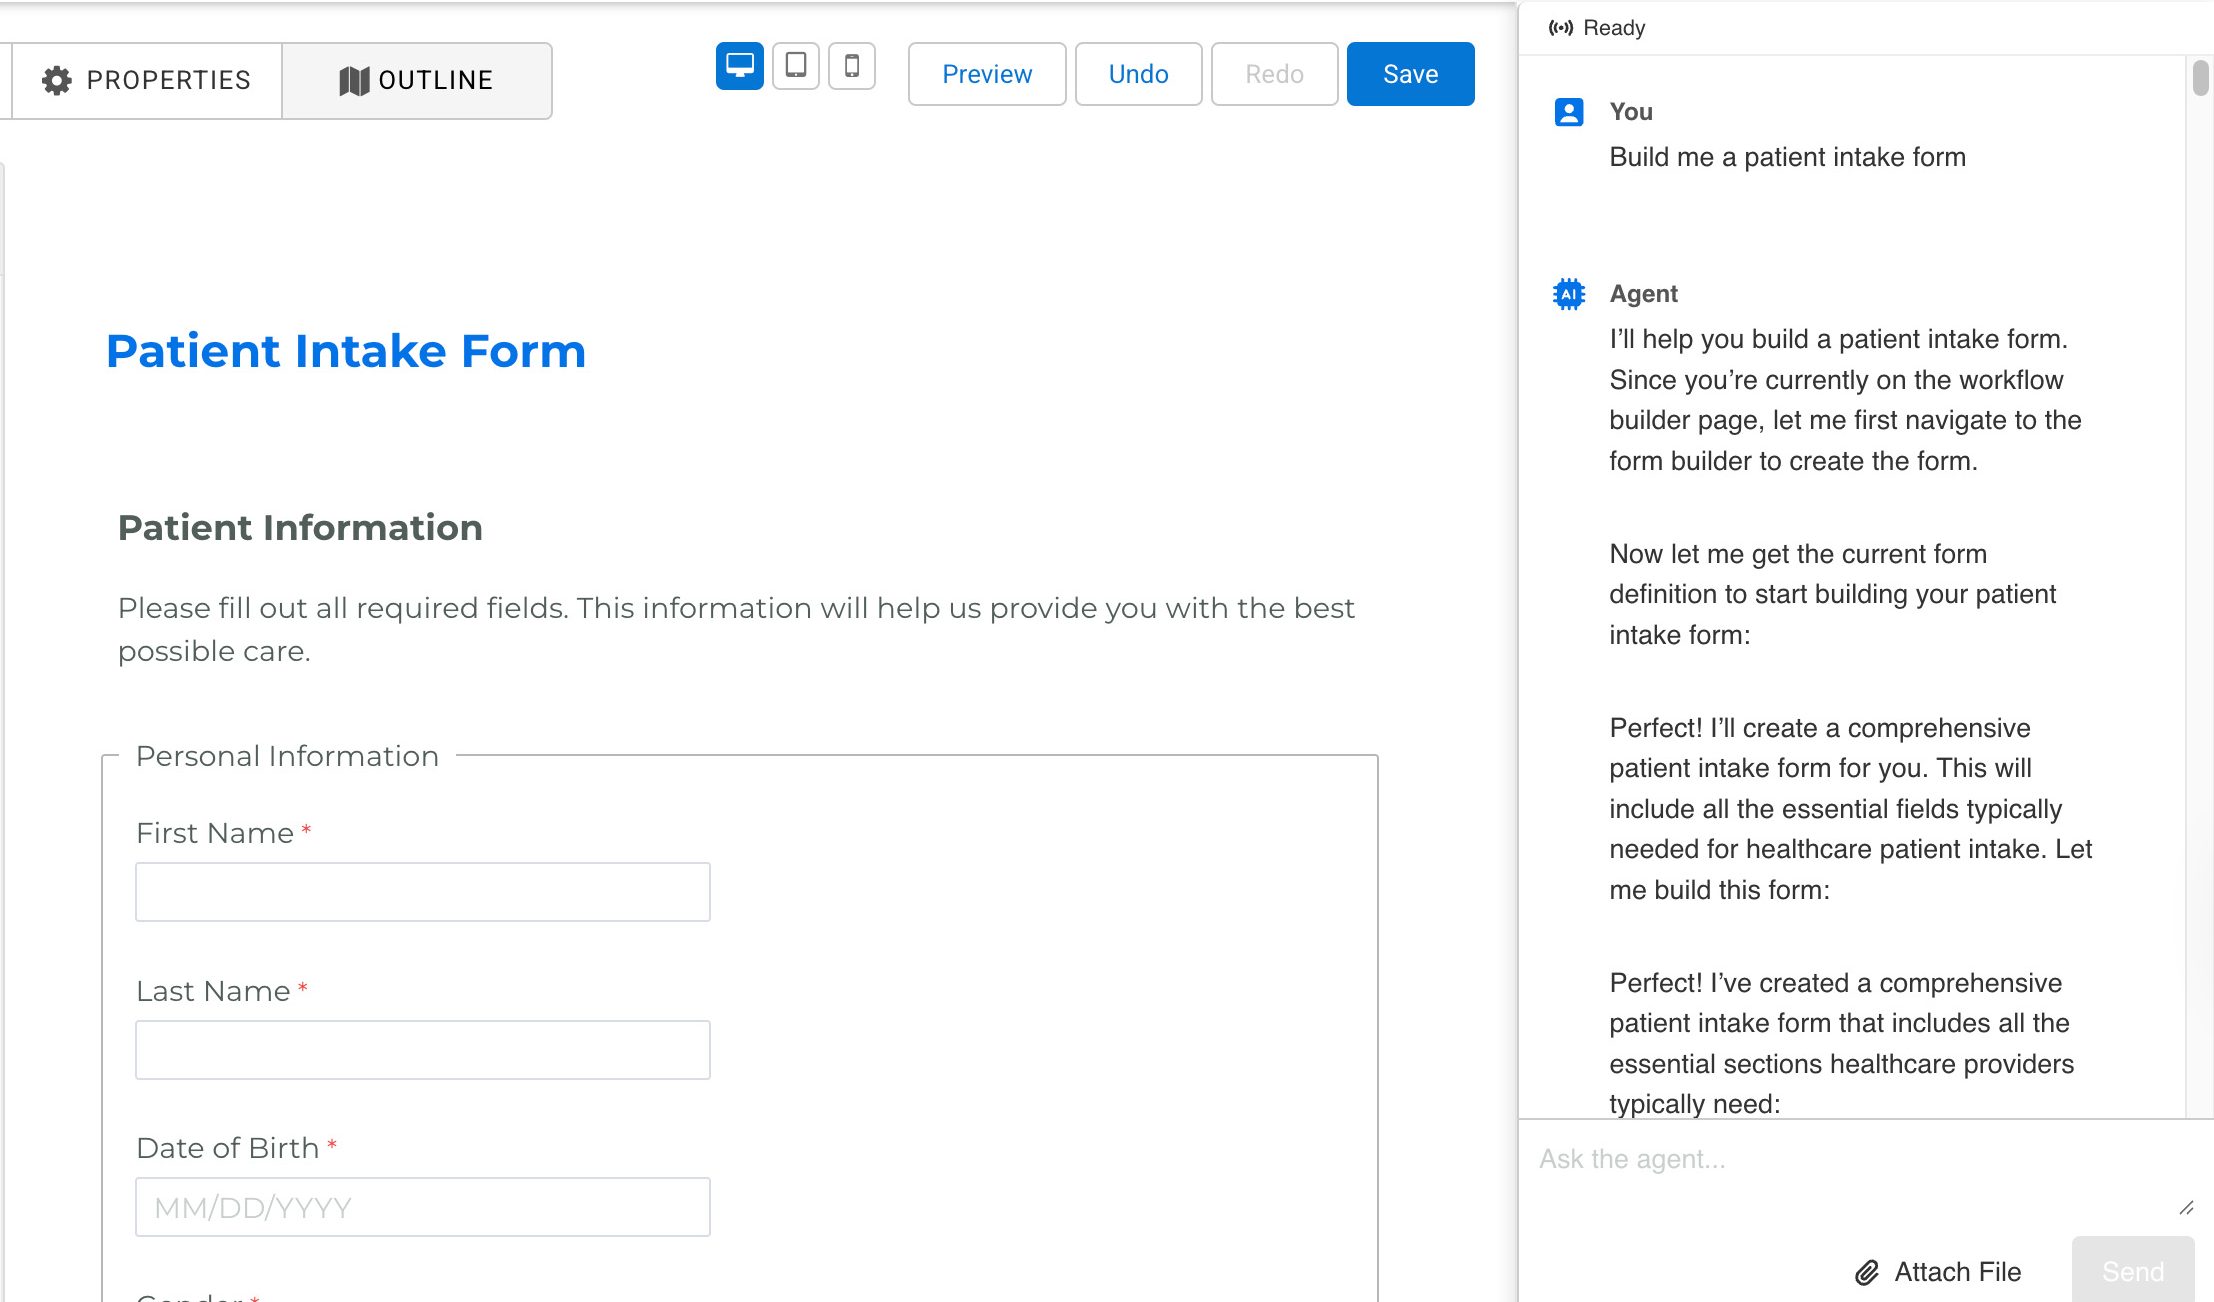The image size is (2214, 1302).
Task: Open the OUTLINE tab
Action: pyautogui.click(x=417, y=80)
